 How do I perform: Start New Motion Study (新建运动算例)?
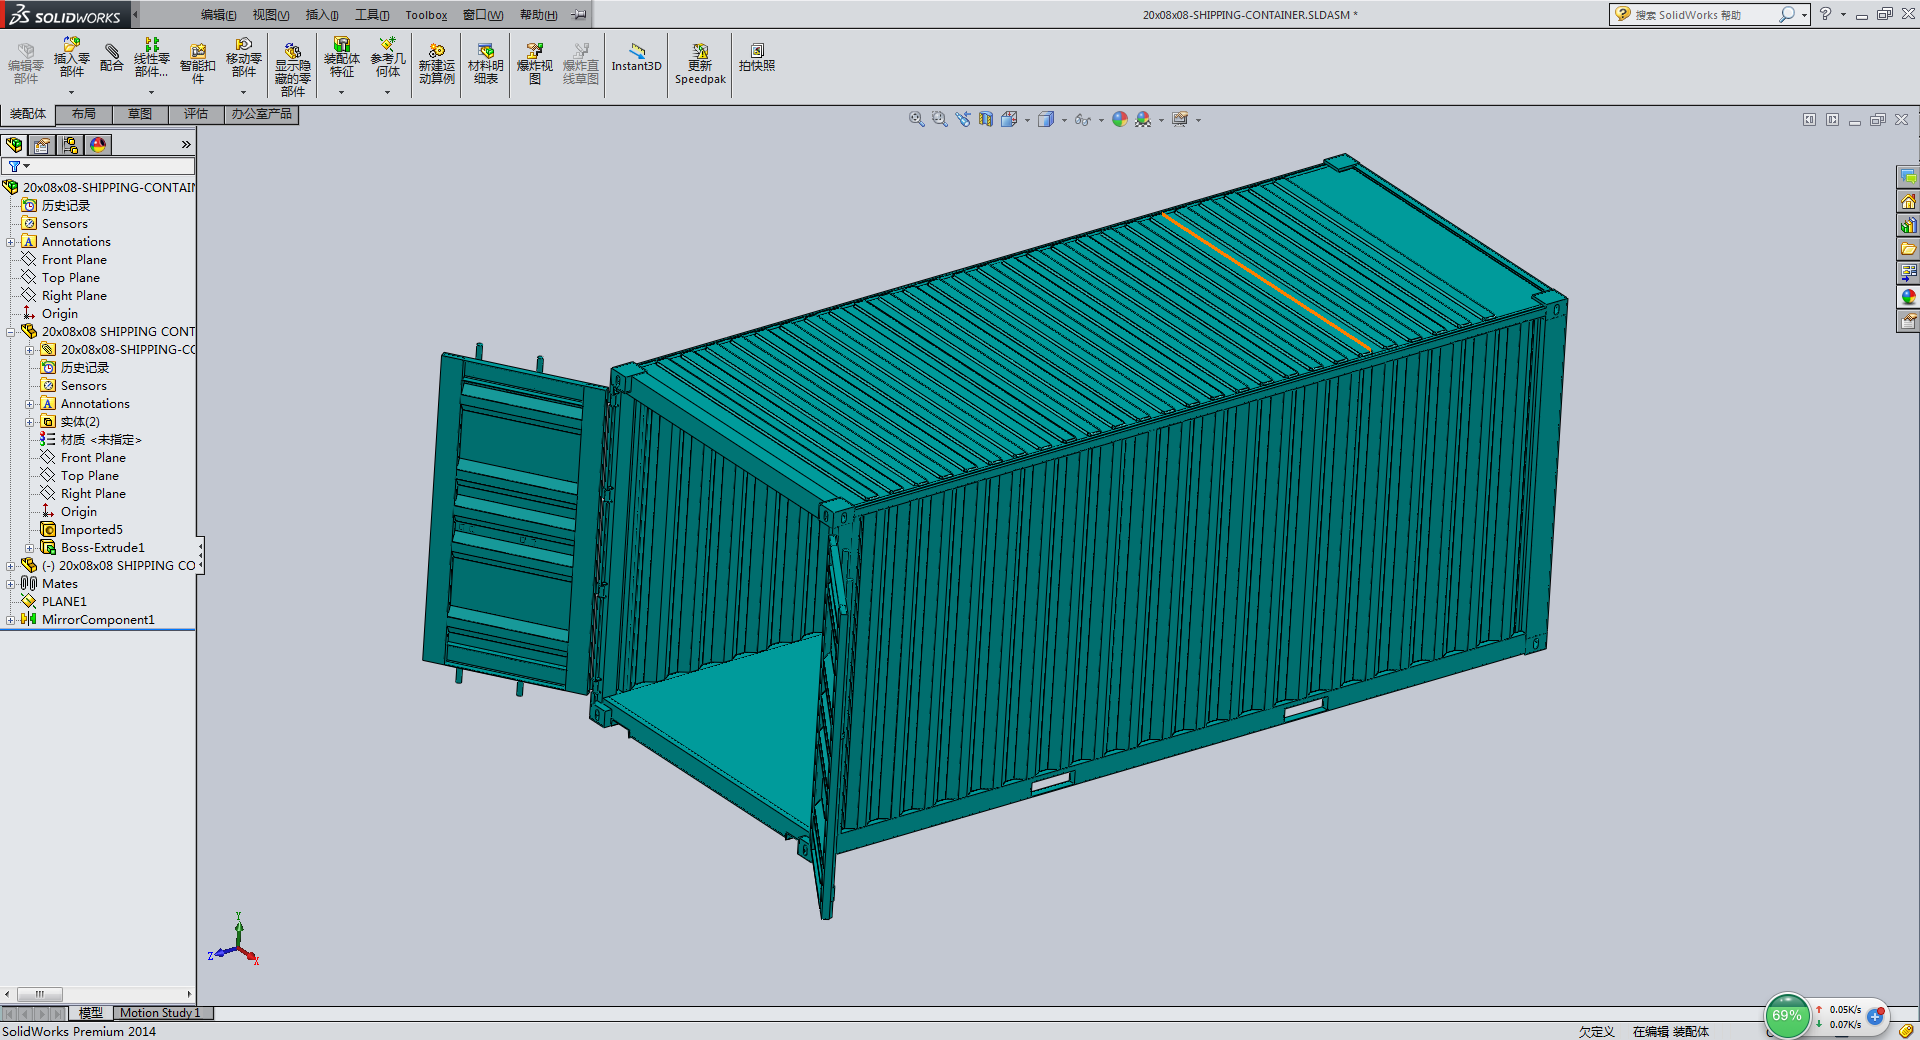(437, 64)
